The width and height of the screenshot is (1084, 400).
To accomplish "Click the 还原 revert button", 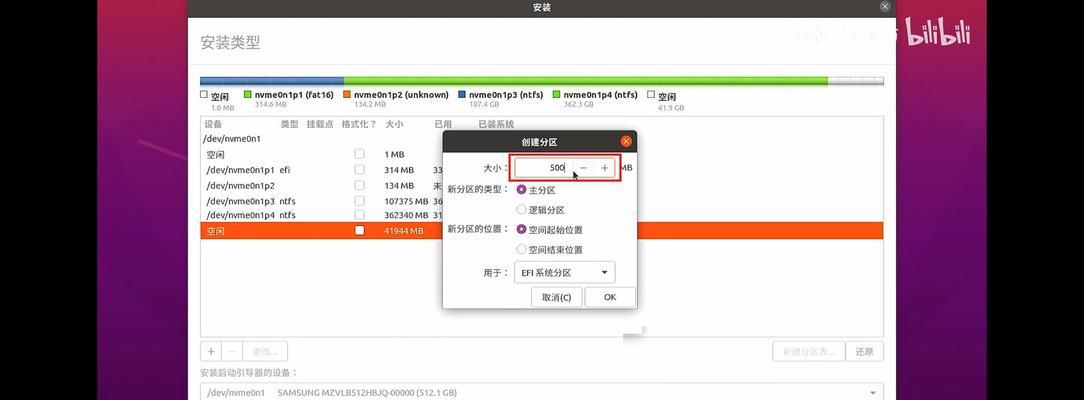I will [865, 351].
